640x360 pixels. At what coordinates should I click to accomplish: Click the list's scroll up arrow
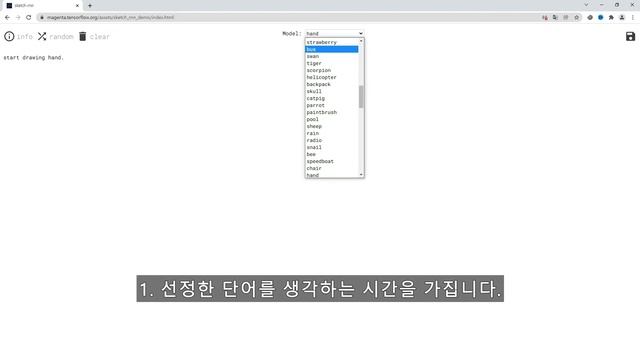tap(361, 41)
